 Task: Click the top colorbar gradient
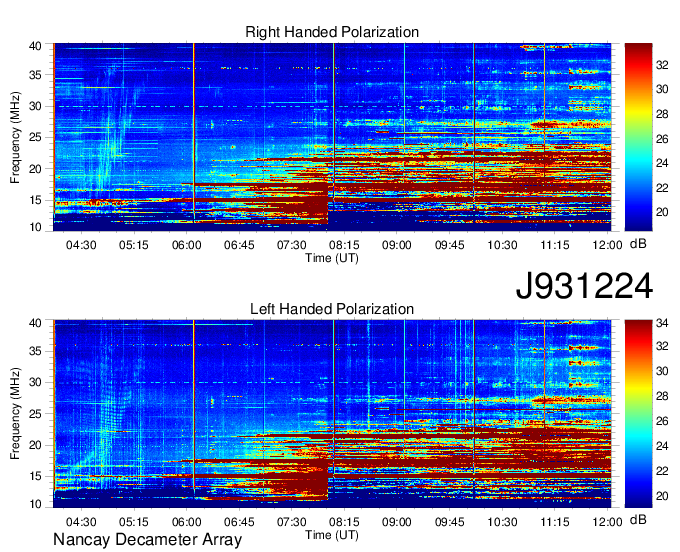point(638,137)
